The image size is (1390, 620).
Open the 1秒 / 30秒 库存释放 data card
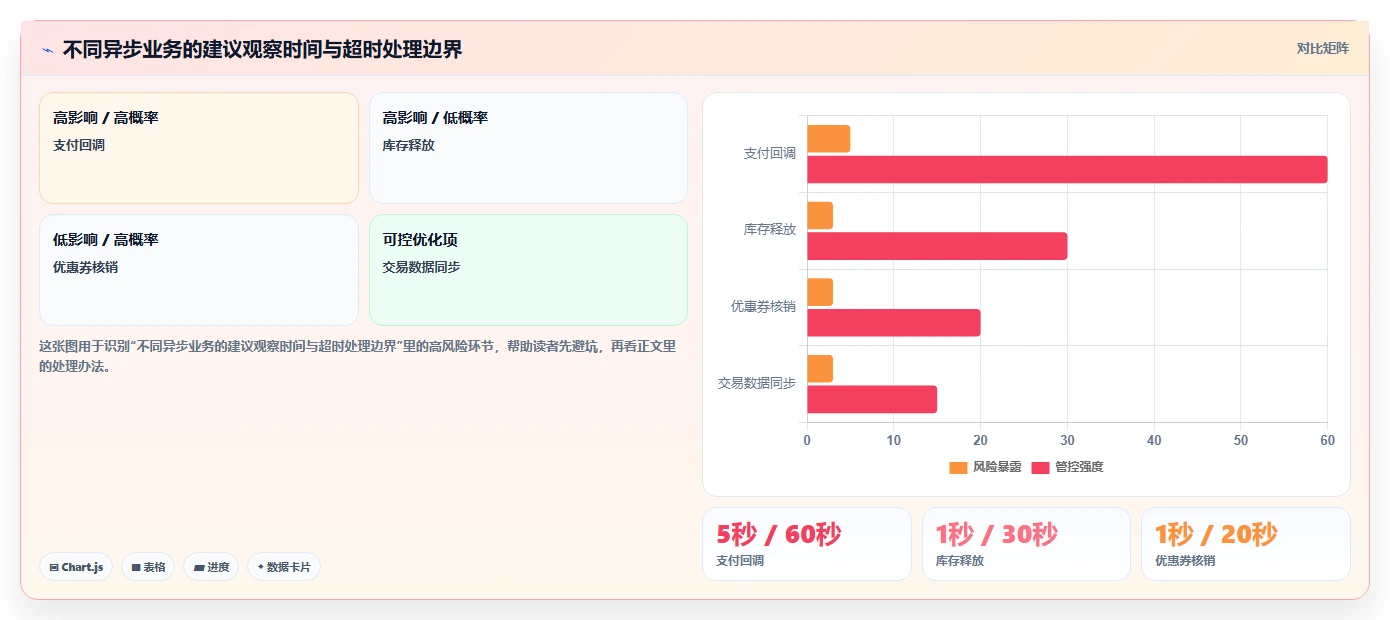[x=1026, y=544]
